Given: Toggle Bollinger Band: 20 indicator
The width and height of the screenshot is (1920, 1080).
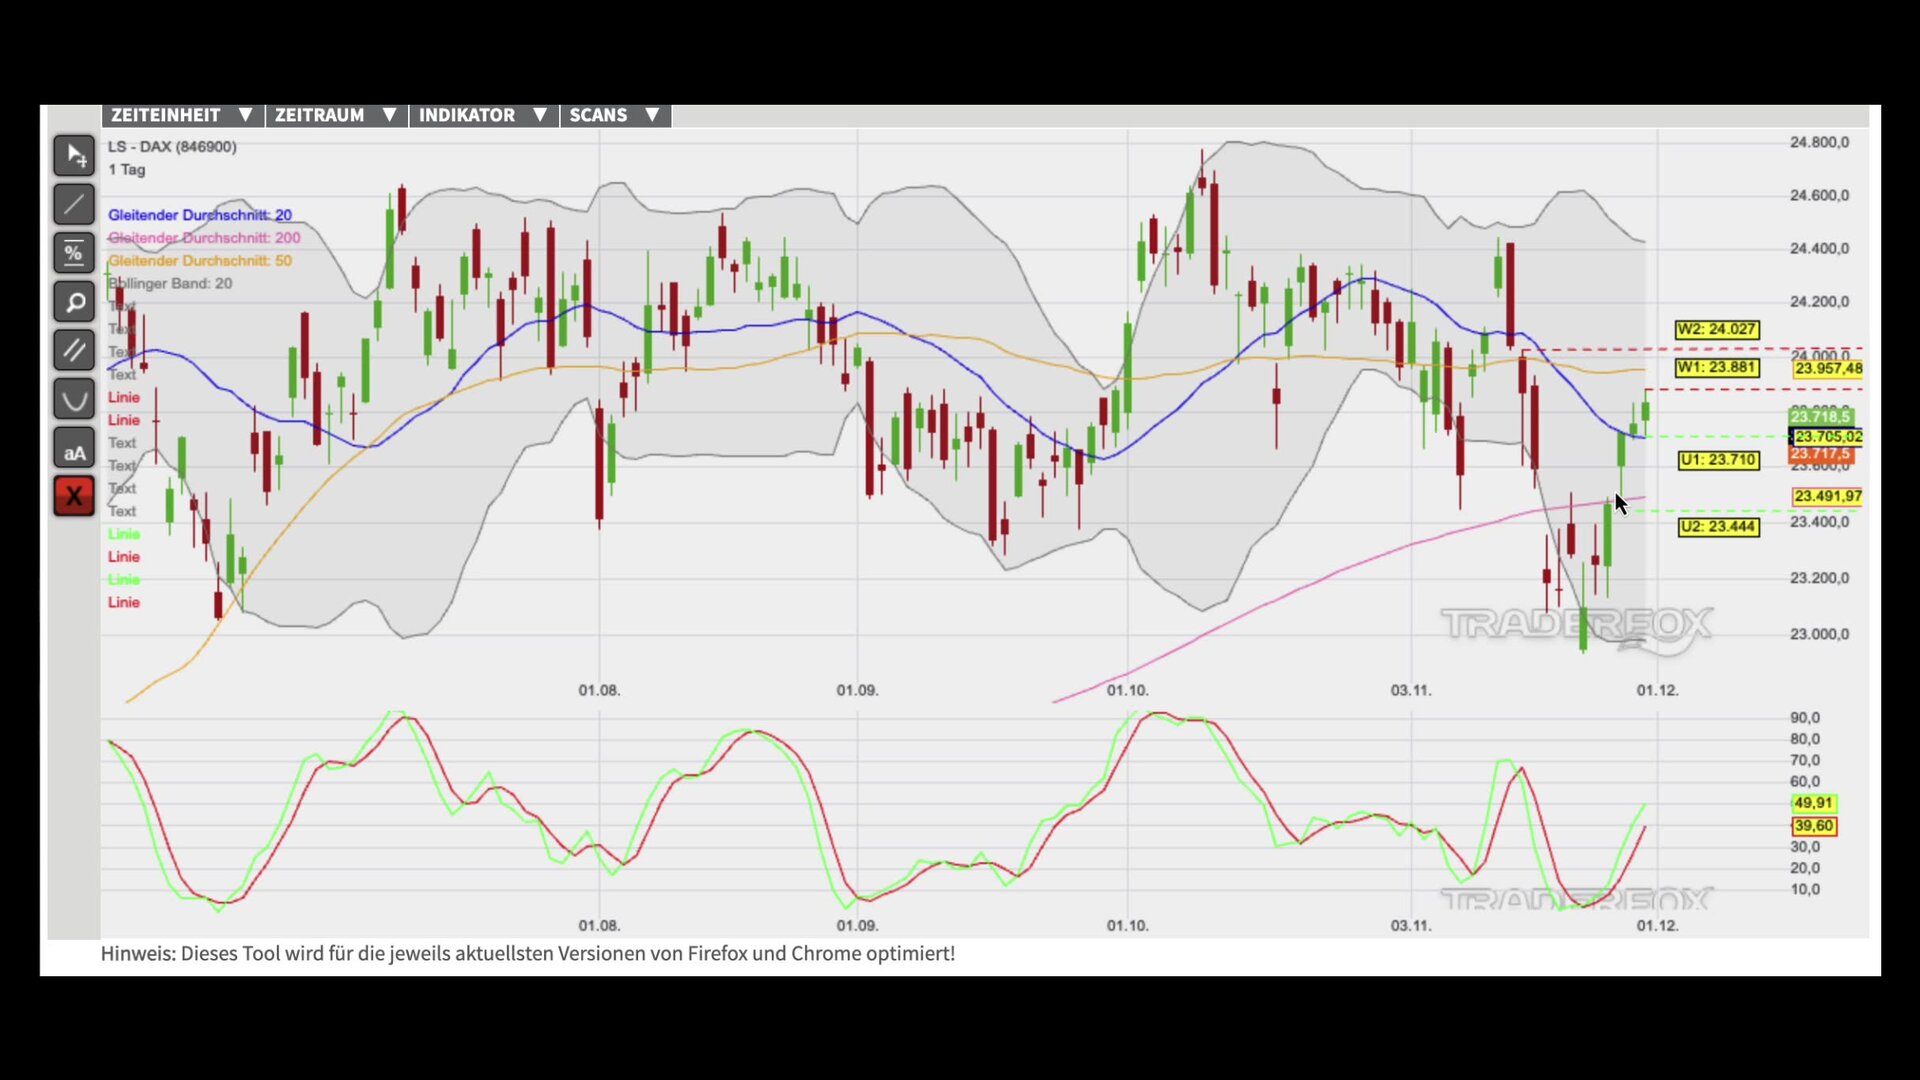Looking at the screenshot, I should pos(172,284).
